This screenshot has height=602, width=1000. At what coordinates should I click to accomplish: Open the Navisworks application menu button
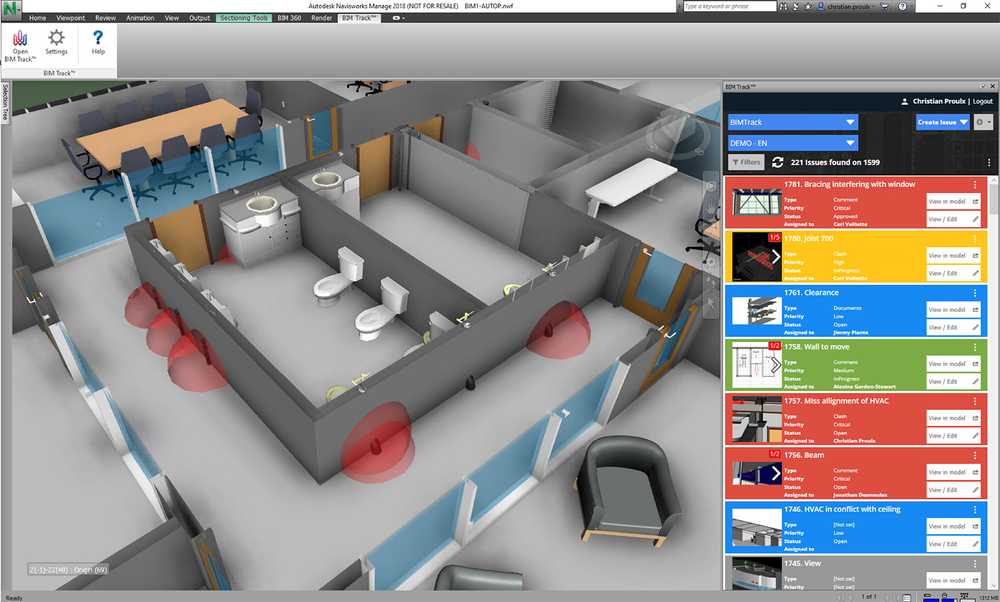pyautogui.click(x=11, y=8)
